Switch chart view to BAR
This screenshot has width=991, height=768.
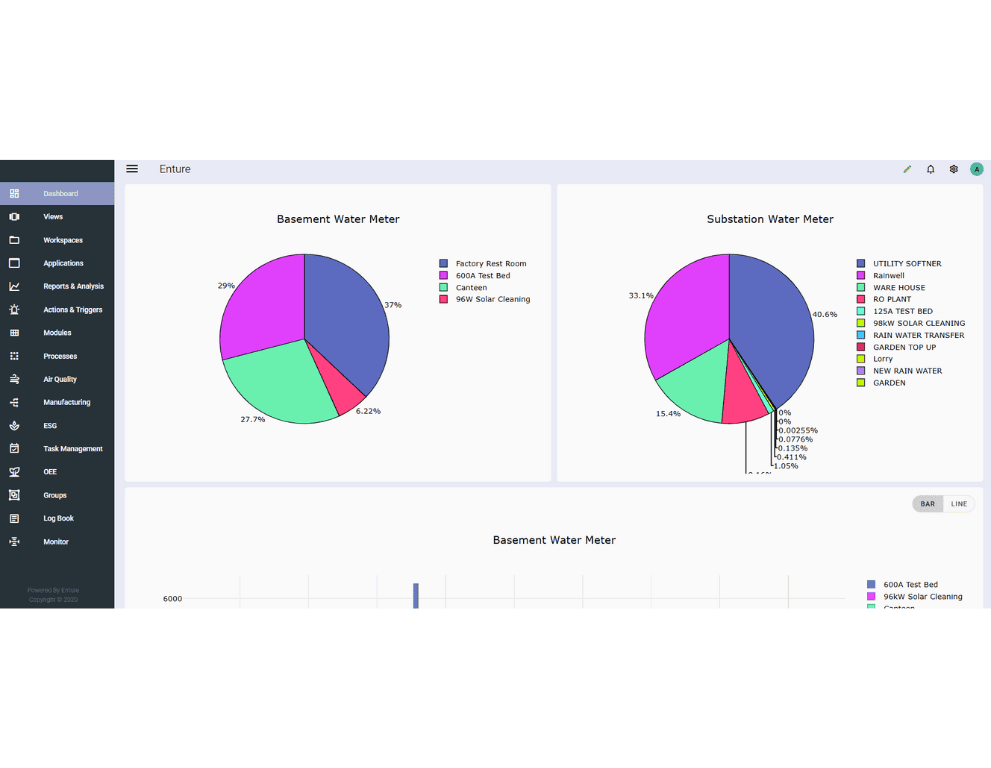tap(928, 504)
